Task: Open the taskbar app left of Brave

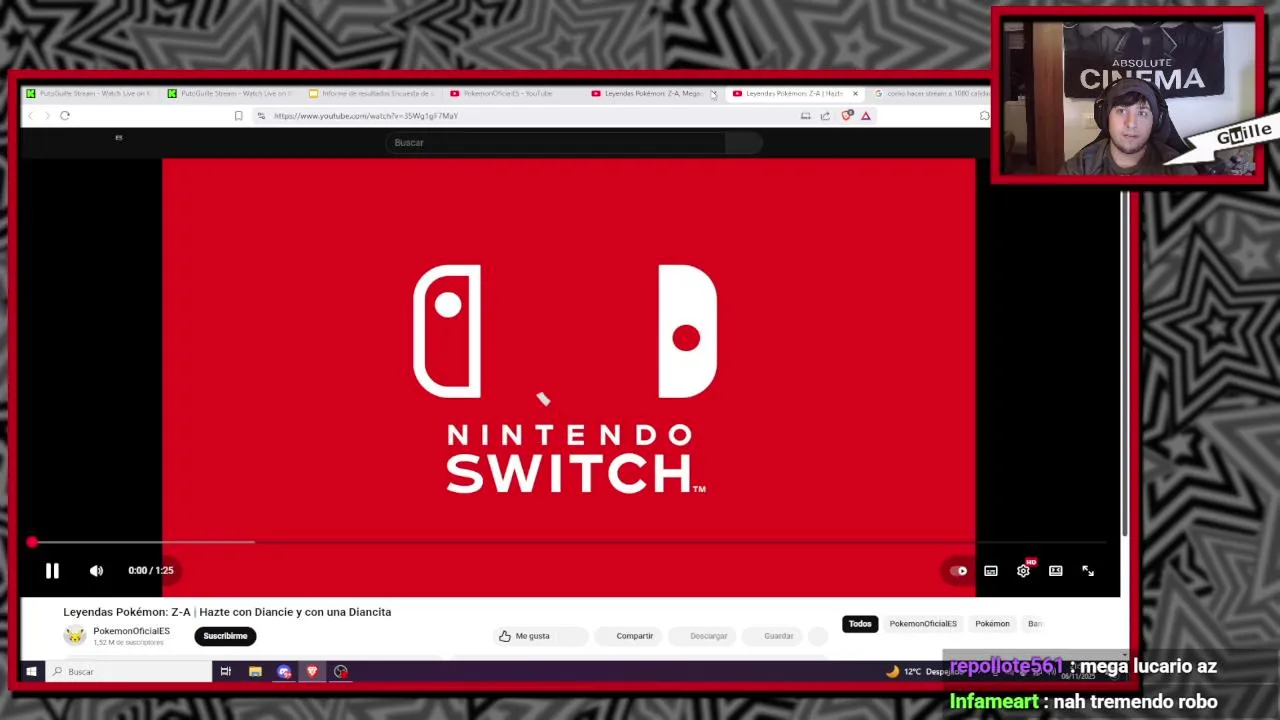Action: point(284,672)
